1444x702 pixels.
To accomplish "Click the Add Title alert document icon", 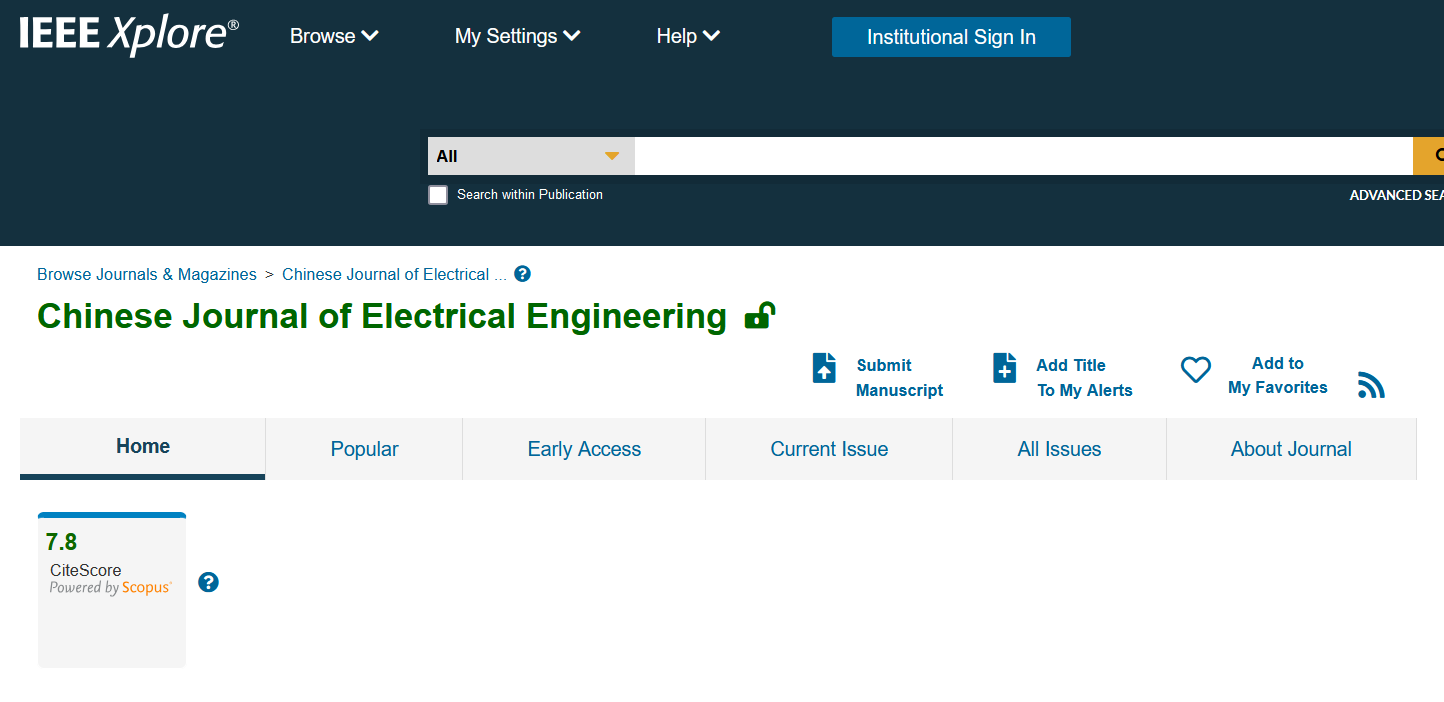I will pyautogui.click(x=1004, y=368).
